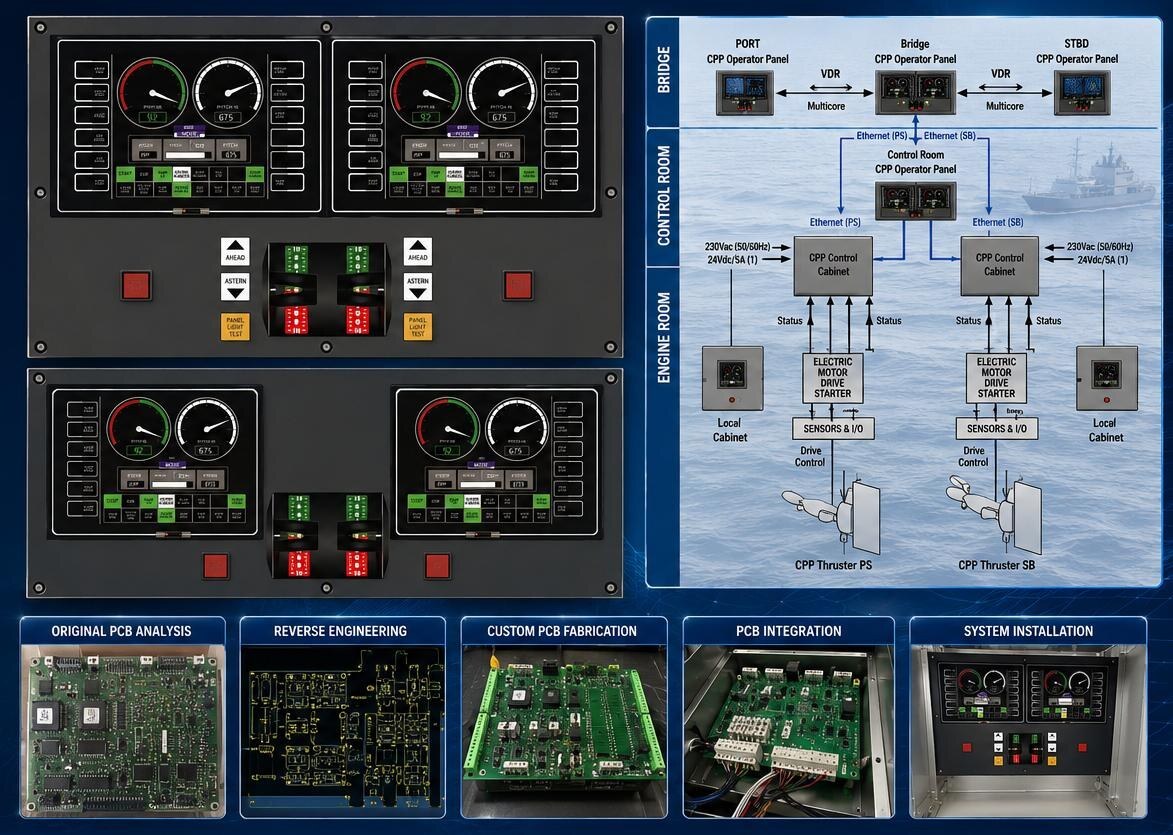Image resolution: width=1173 pixels, height=835 pixels.
Task: Click the Bridge CPP Operator Panel image
Action: pos(916,93)
